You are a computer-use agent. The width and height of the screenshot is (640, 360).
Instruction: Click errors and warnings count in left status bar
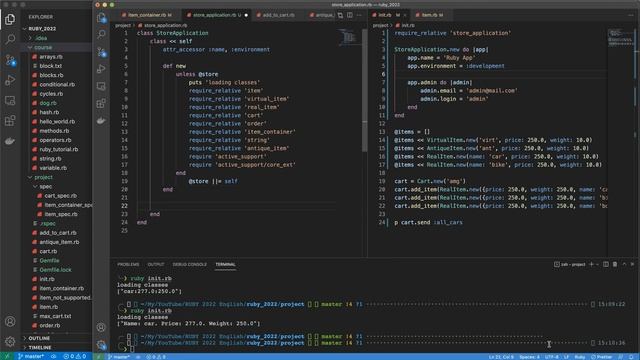[x=75, y=356]
